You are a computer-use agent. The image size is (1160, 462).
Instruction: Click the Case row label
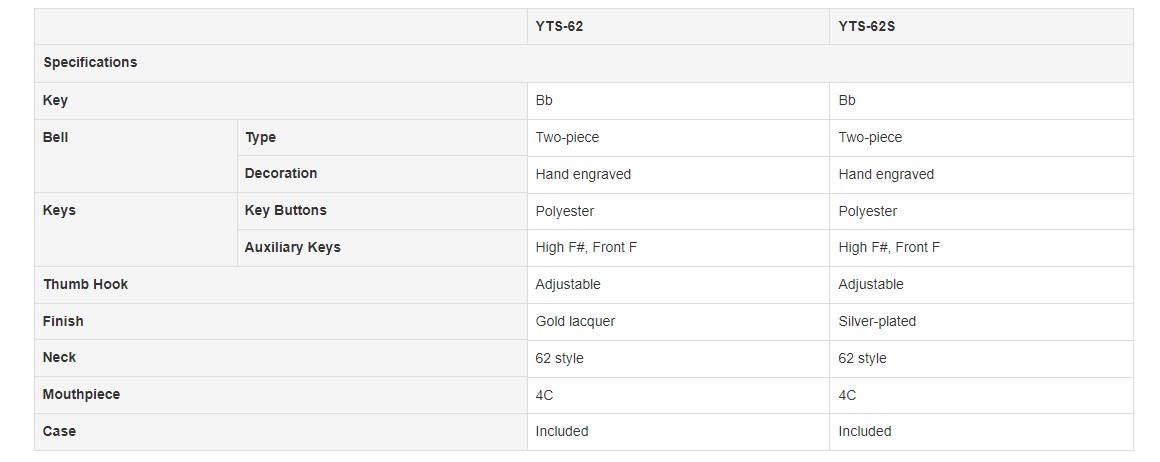point(59,431)
